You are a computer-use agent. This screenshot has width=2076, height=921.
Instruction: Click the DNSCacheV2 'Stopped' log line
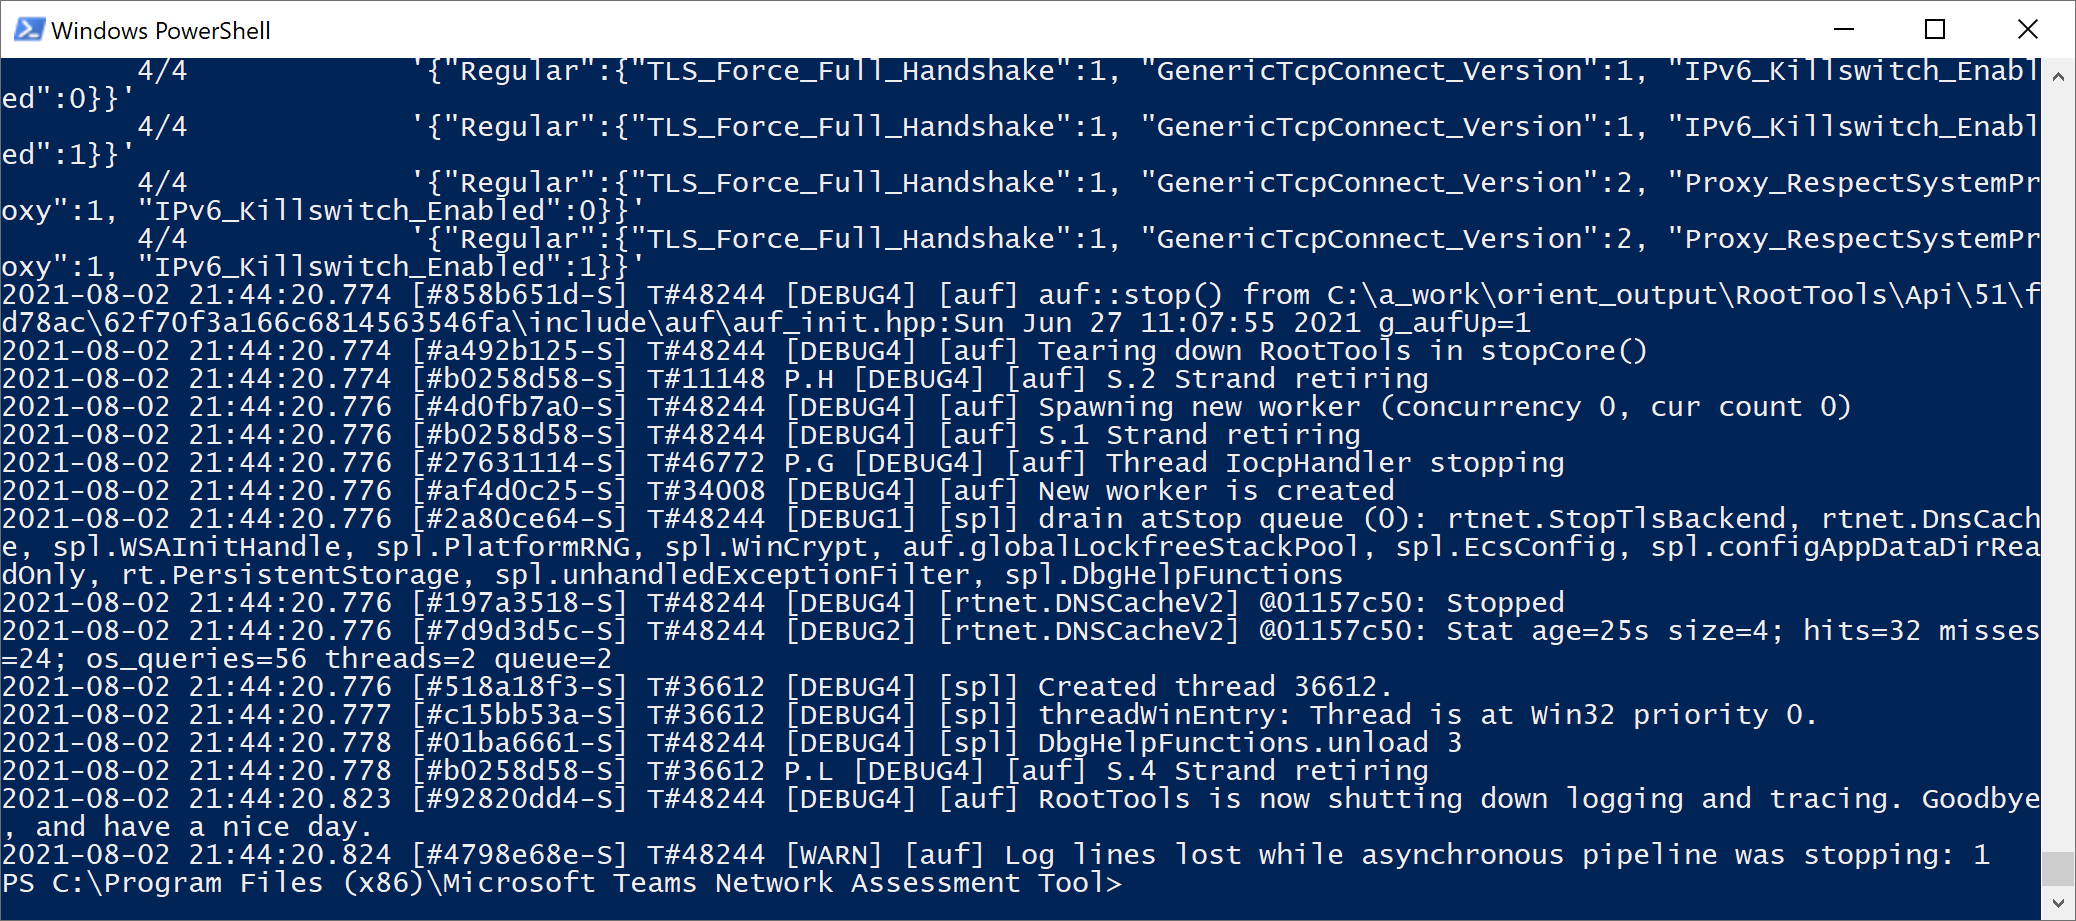coord(783,603)
